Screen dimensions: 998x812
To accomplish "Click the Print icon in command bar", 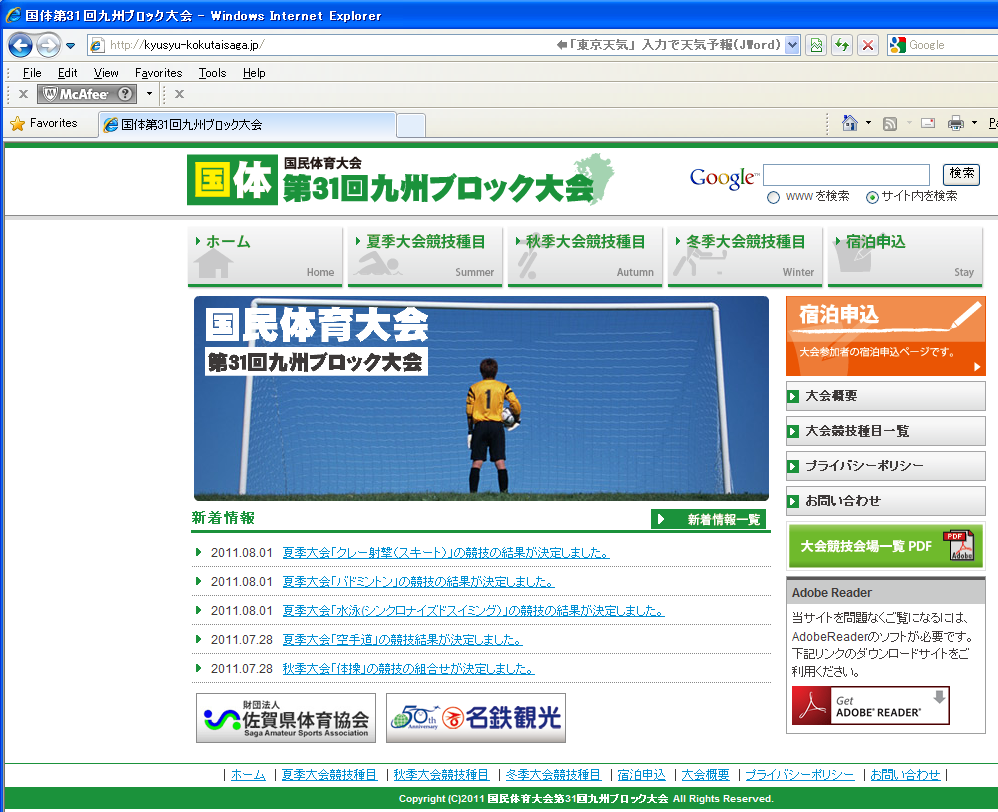I will [x=955, y=123].
